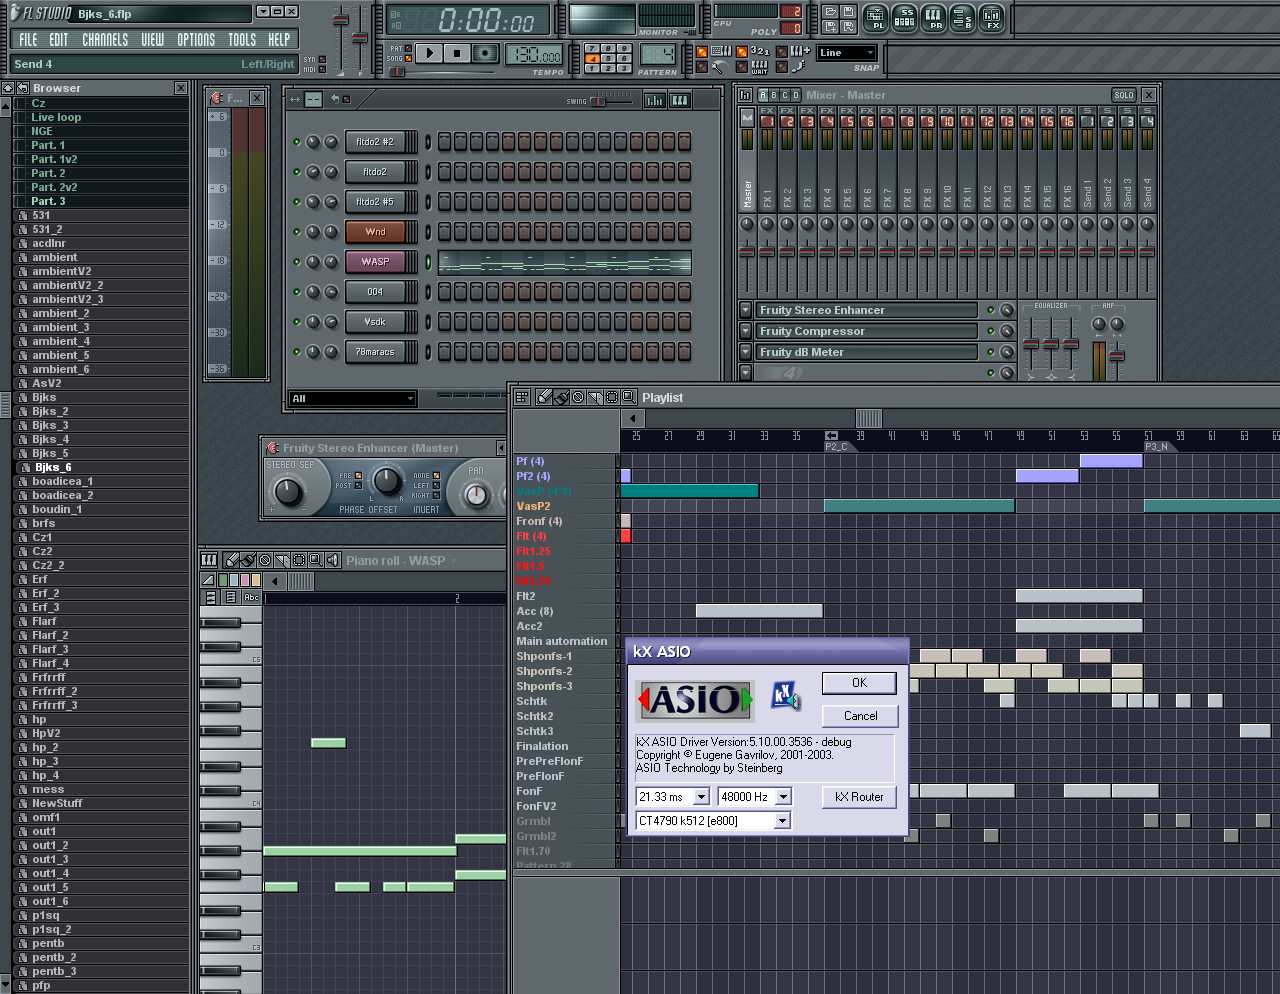1280x994 pixels.
Task: Open Fruity Compressor slot arrow menu
Action: coord(745,331)
